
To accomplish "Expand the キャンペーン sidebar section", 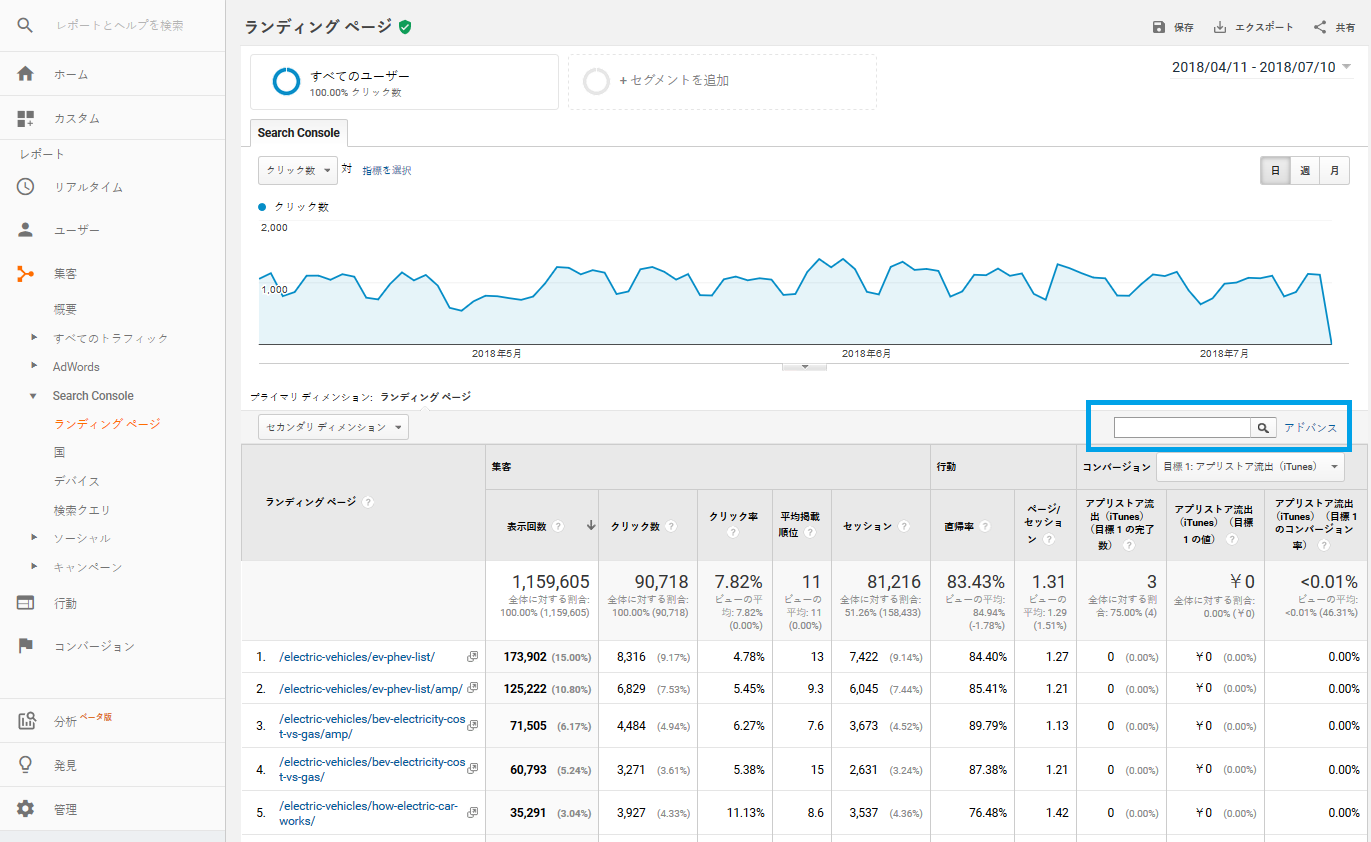I will [x=33, y=567].
